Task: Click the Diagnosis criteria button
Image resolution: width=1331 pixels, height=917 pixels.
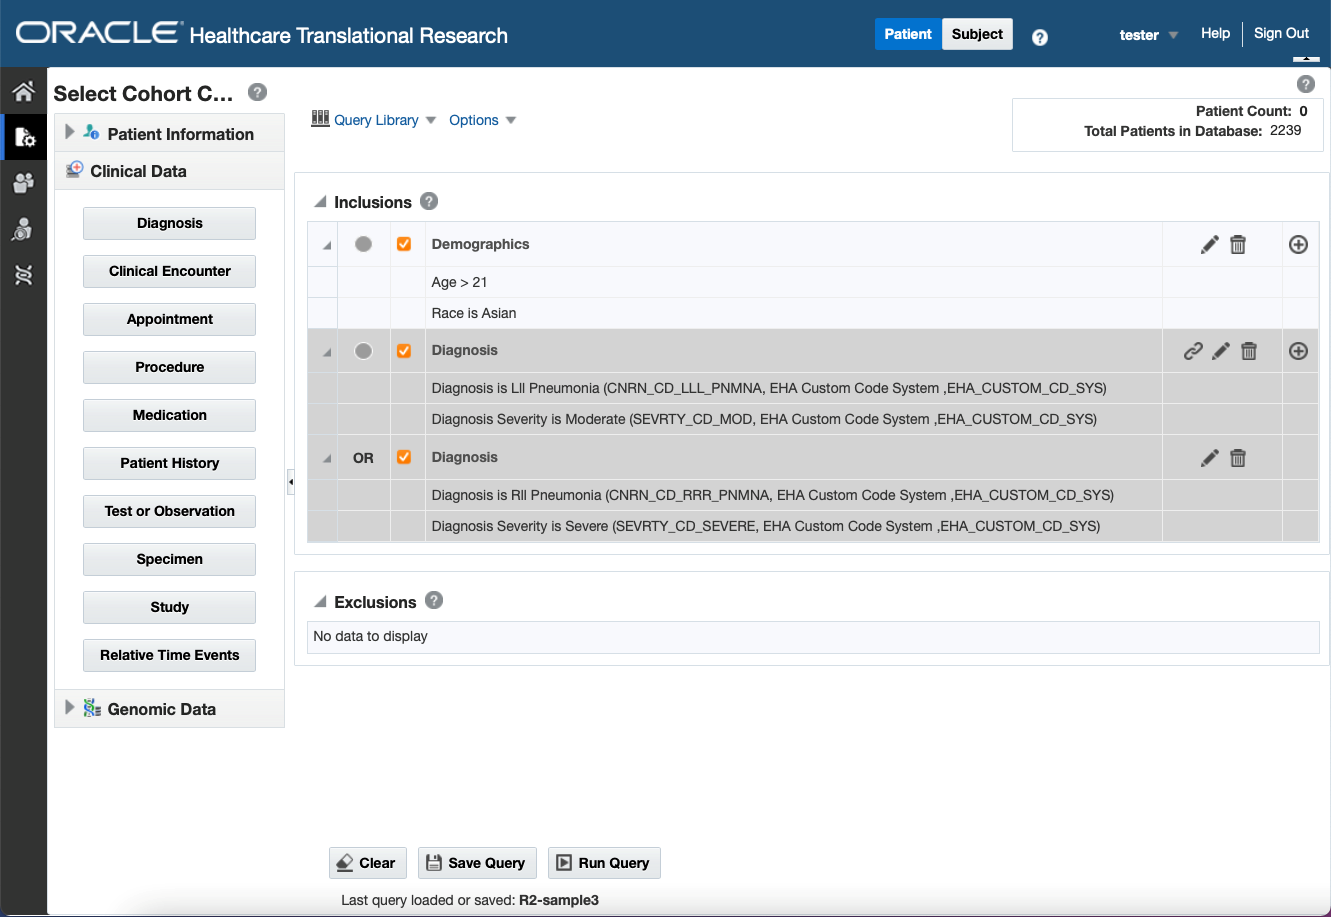Action: [x=169, y=223]
